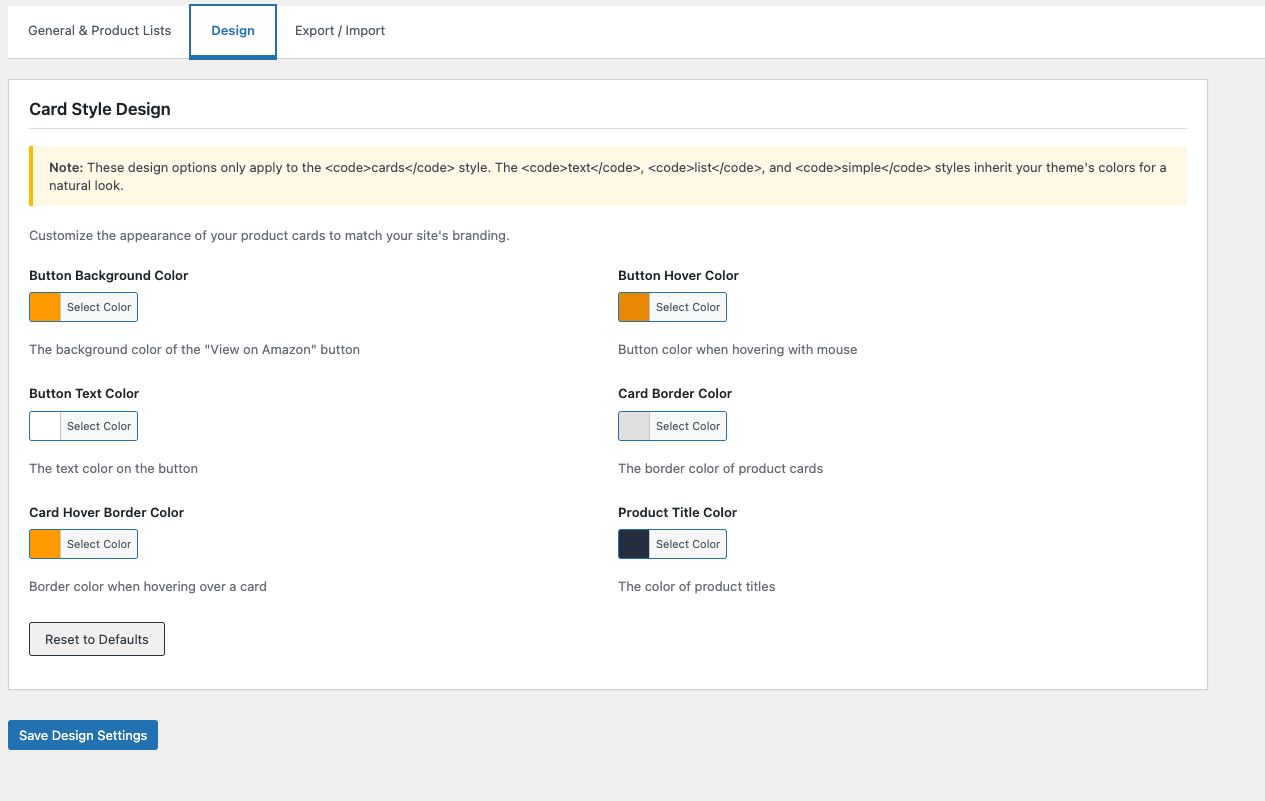Click the Card Hover Border Color swatch
Screen dimensions: 1265x801
point(44,543)
